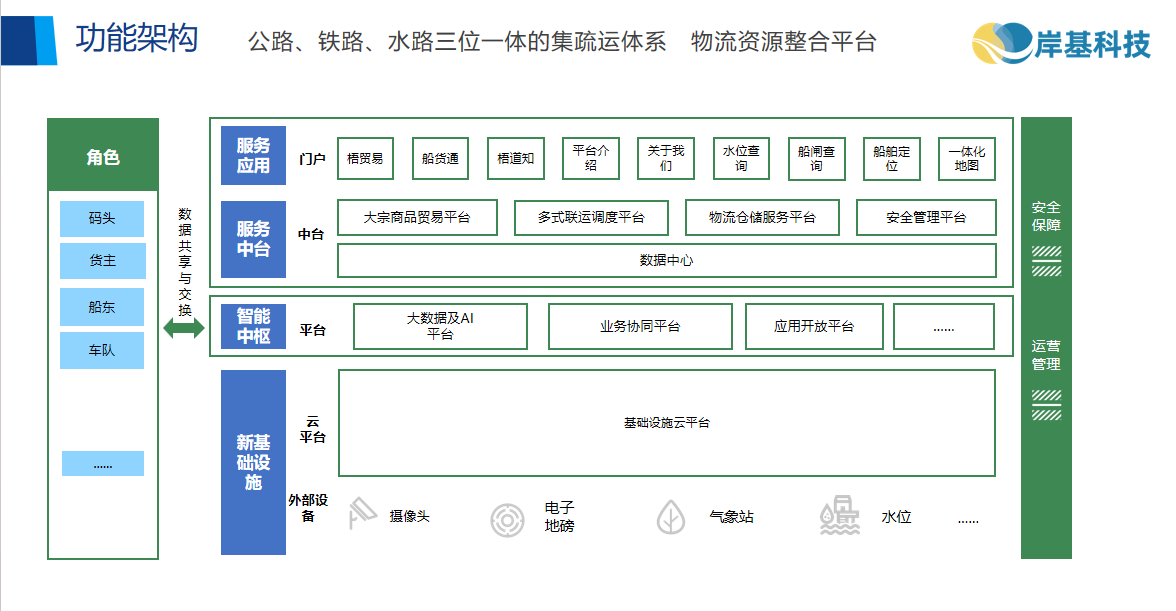The width and height of the screenshot is (1176, 611).
Task: Select the 数据中心 bar
Action: [666, 260]
